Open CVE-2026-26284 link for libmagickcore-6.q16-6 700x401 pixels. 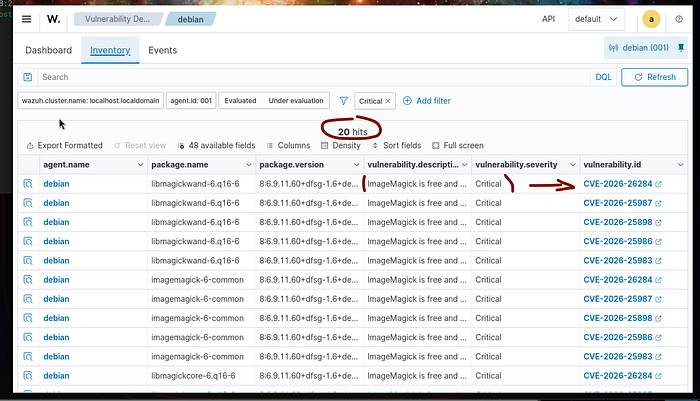click(618, 376)
